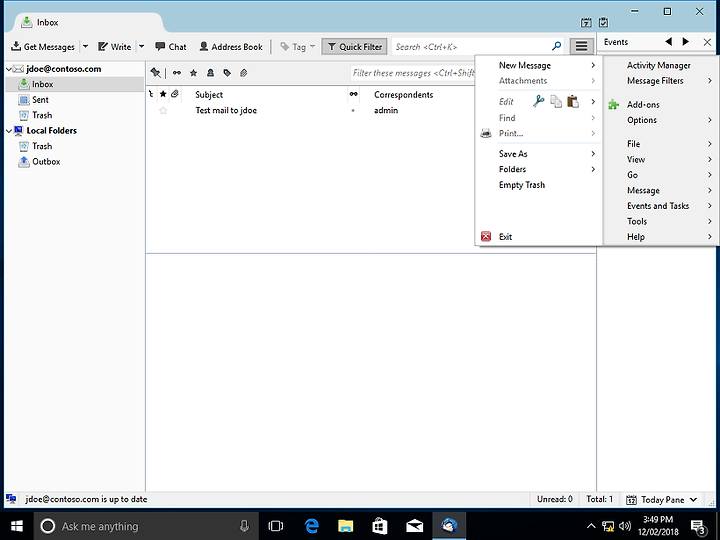Click the Copy icon in Edit row

pos(556,101)
